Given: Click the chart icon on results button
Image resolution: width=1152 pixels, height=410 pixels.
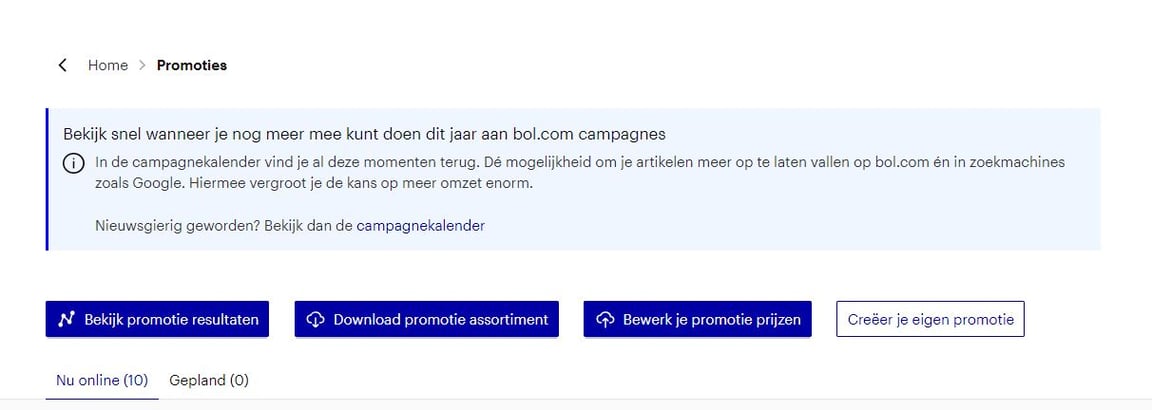Looking at the screenshot, I should (x=66, y=320).
